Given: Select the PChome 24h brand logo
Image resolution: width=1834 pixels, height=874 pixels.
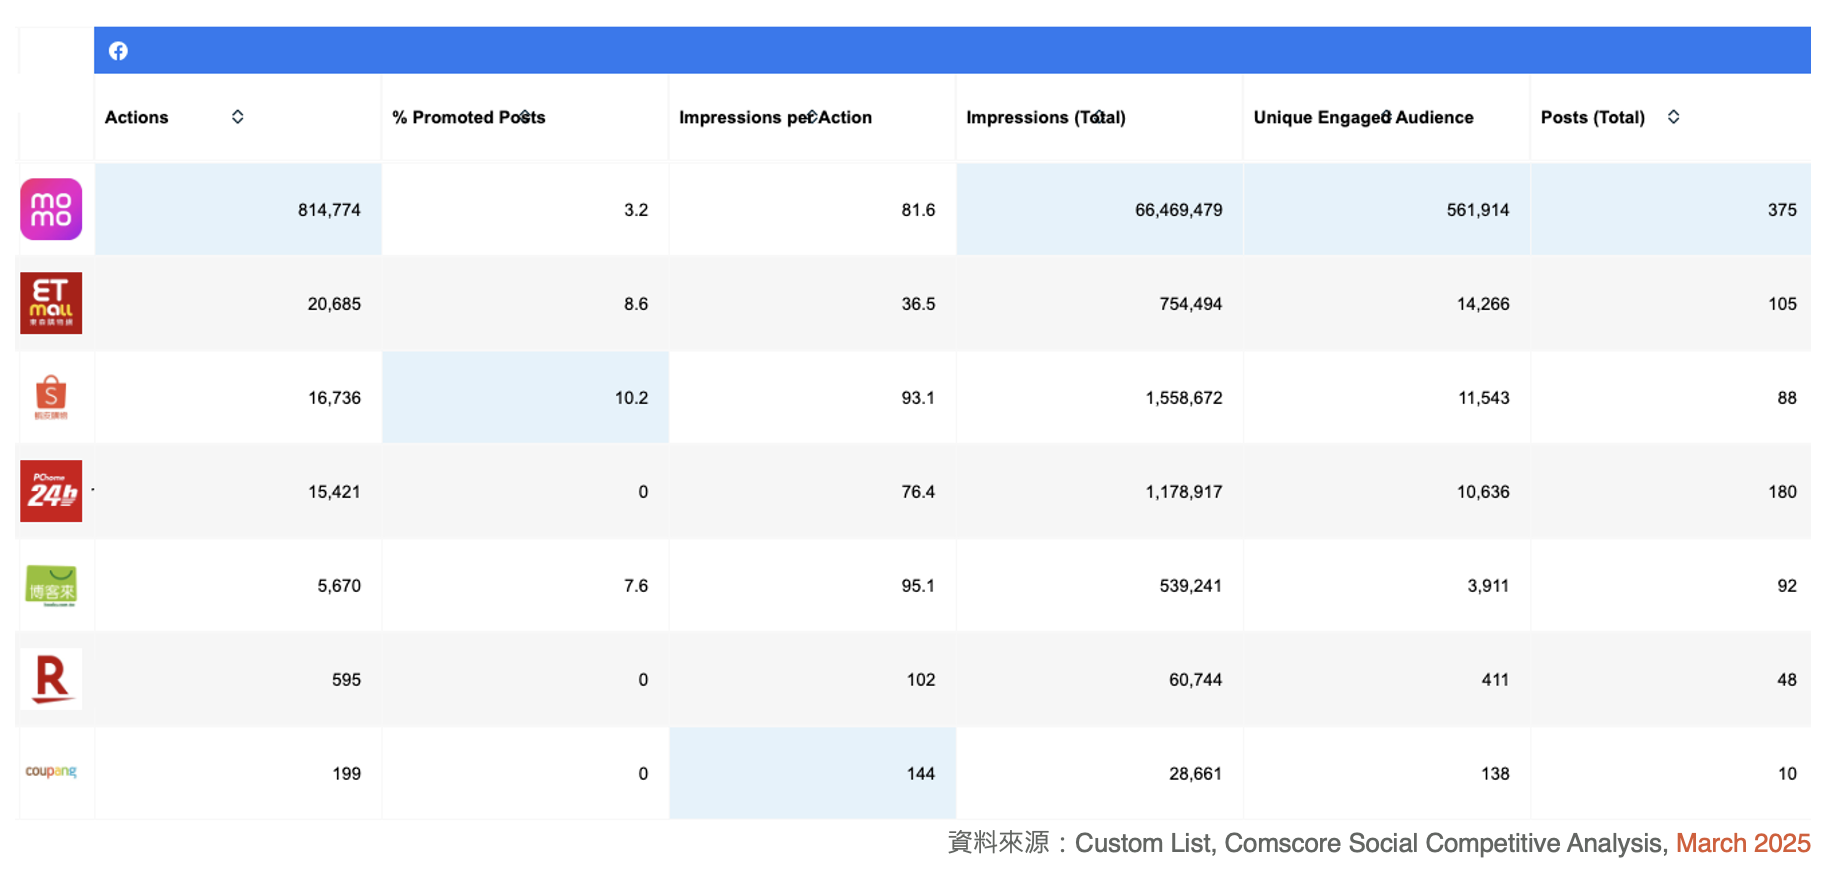Looking at the screenshot, I should coord(51,491).
